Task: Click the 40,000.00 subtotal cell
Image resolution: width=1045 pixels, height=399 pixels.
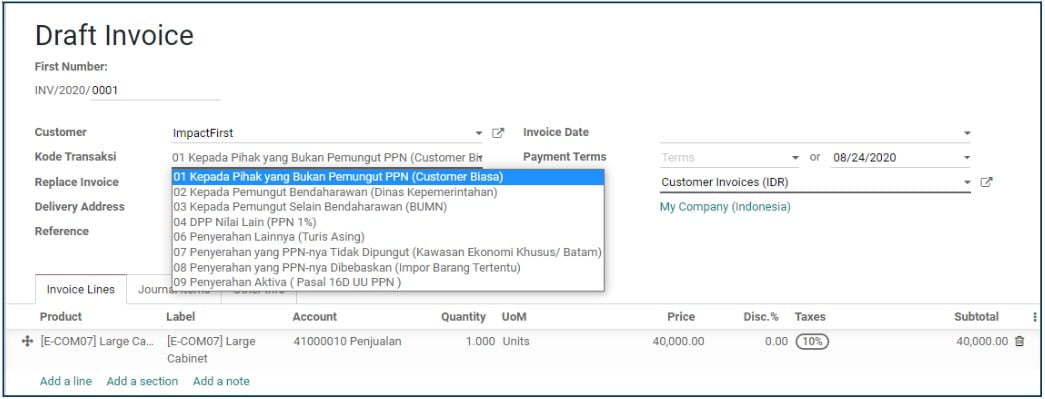Action: [x=982, y=341]
